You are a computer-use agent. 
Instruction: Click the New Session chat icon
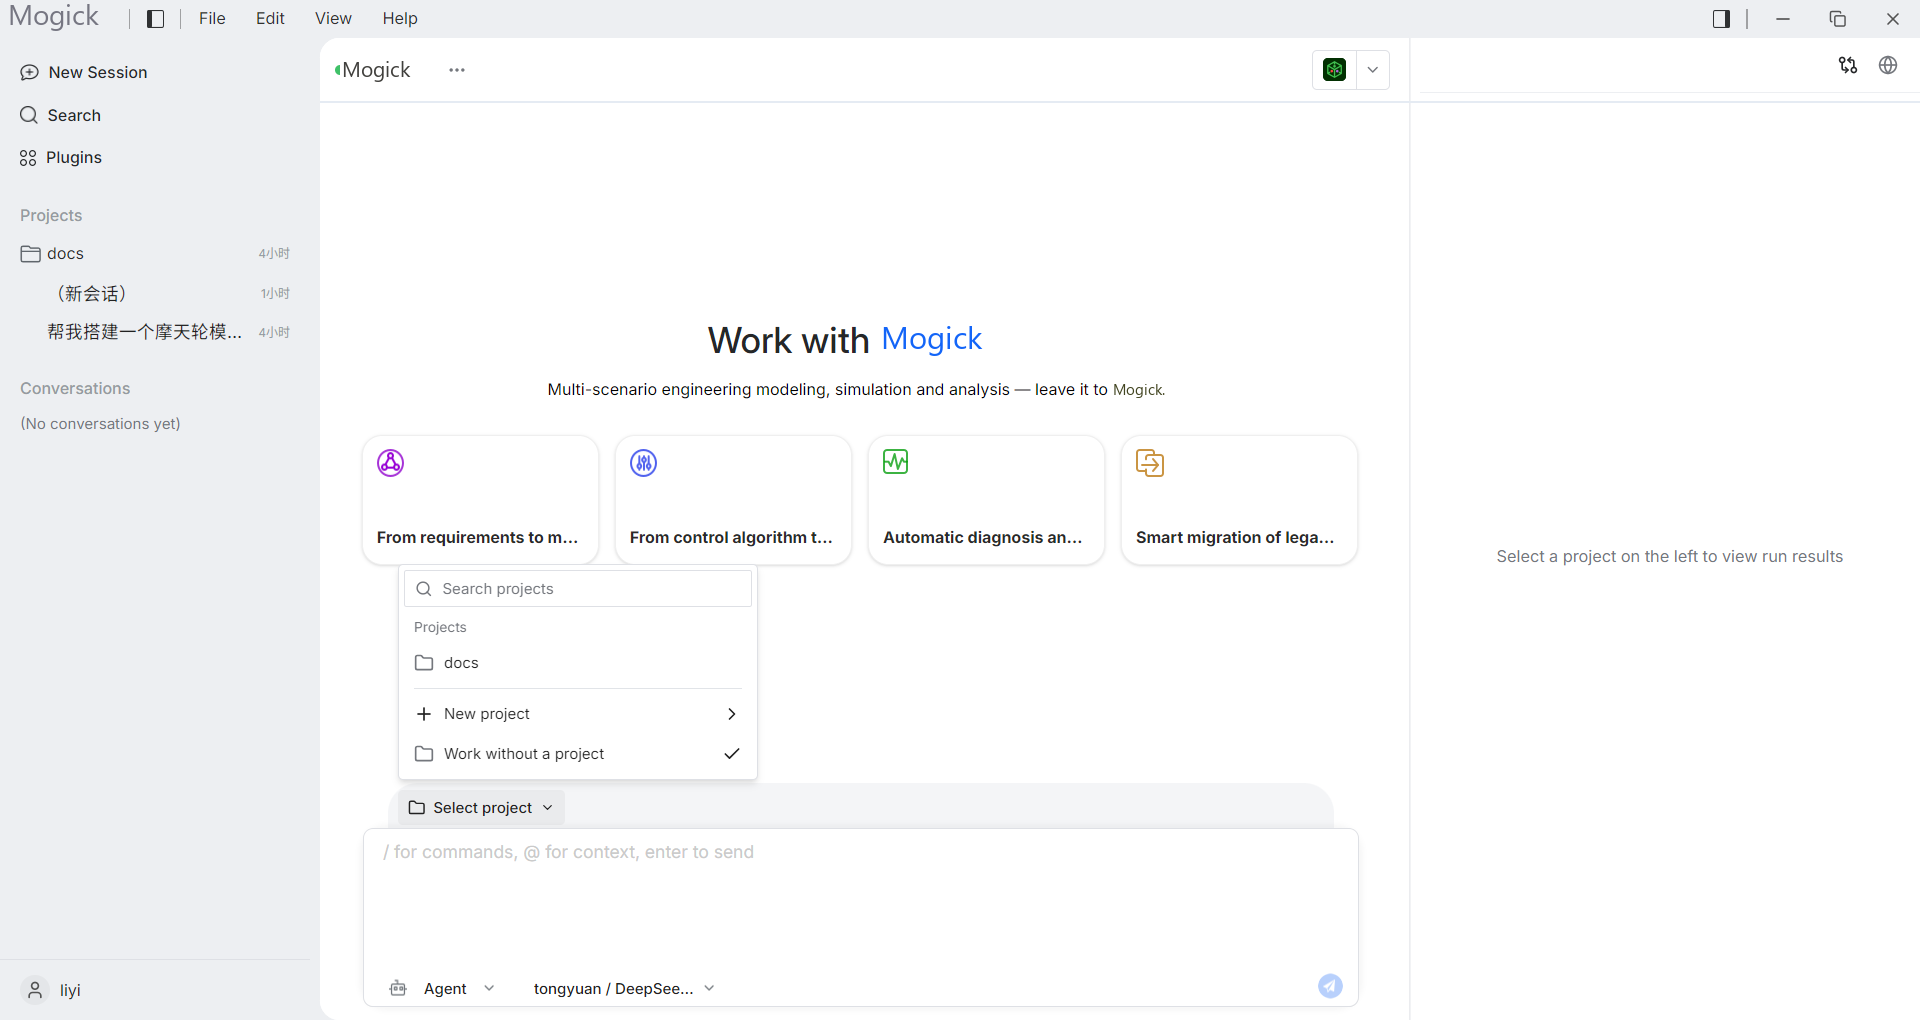(x=30, y=72)
